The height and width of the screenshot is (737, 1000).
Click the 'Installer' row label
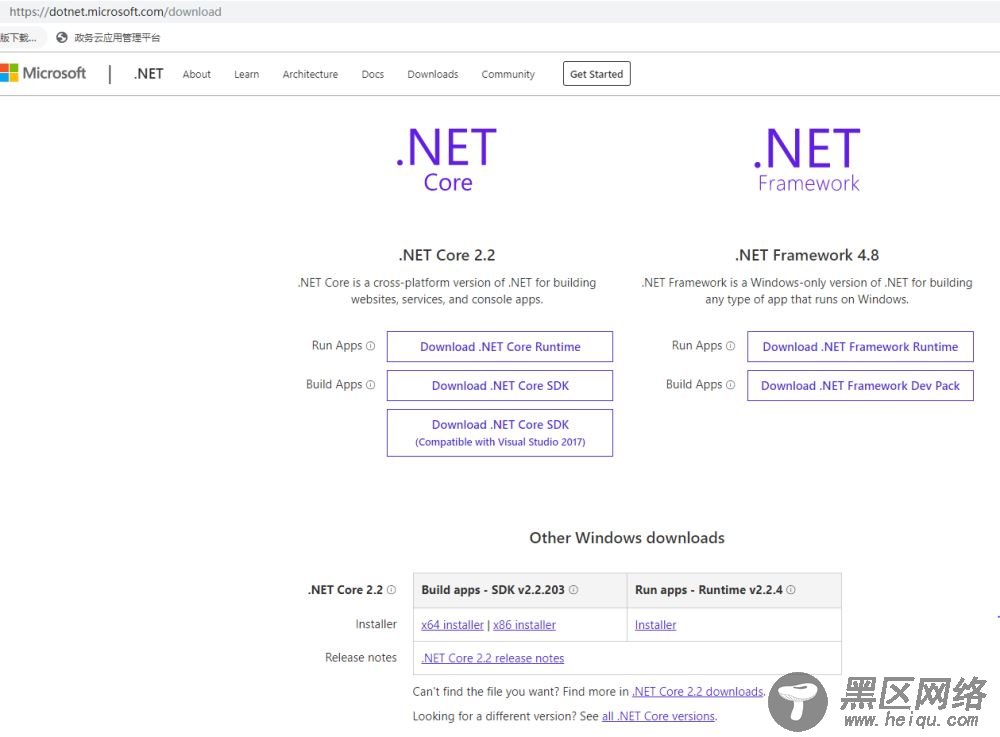point(376,624)
